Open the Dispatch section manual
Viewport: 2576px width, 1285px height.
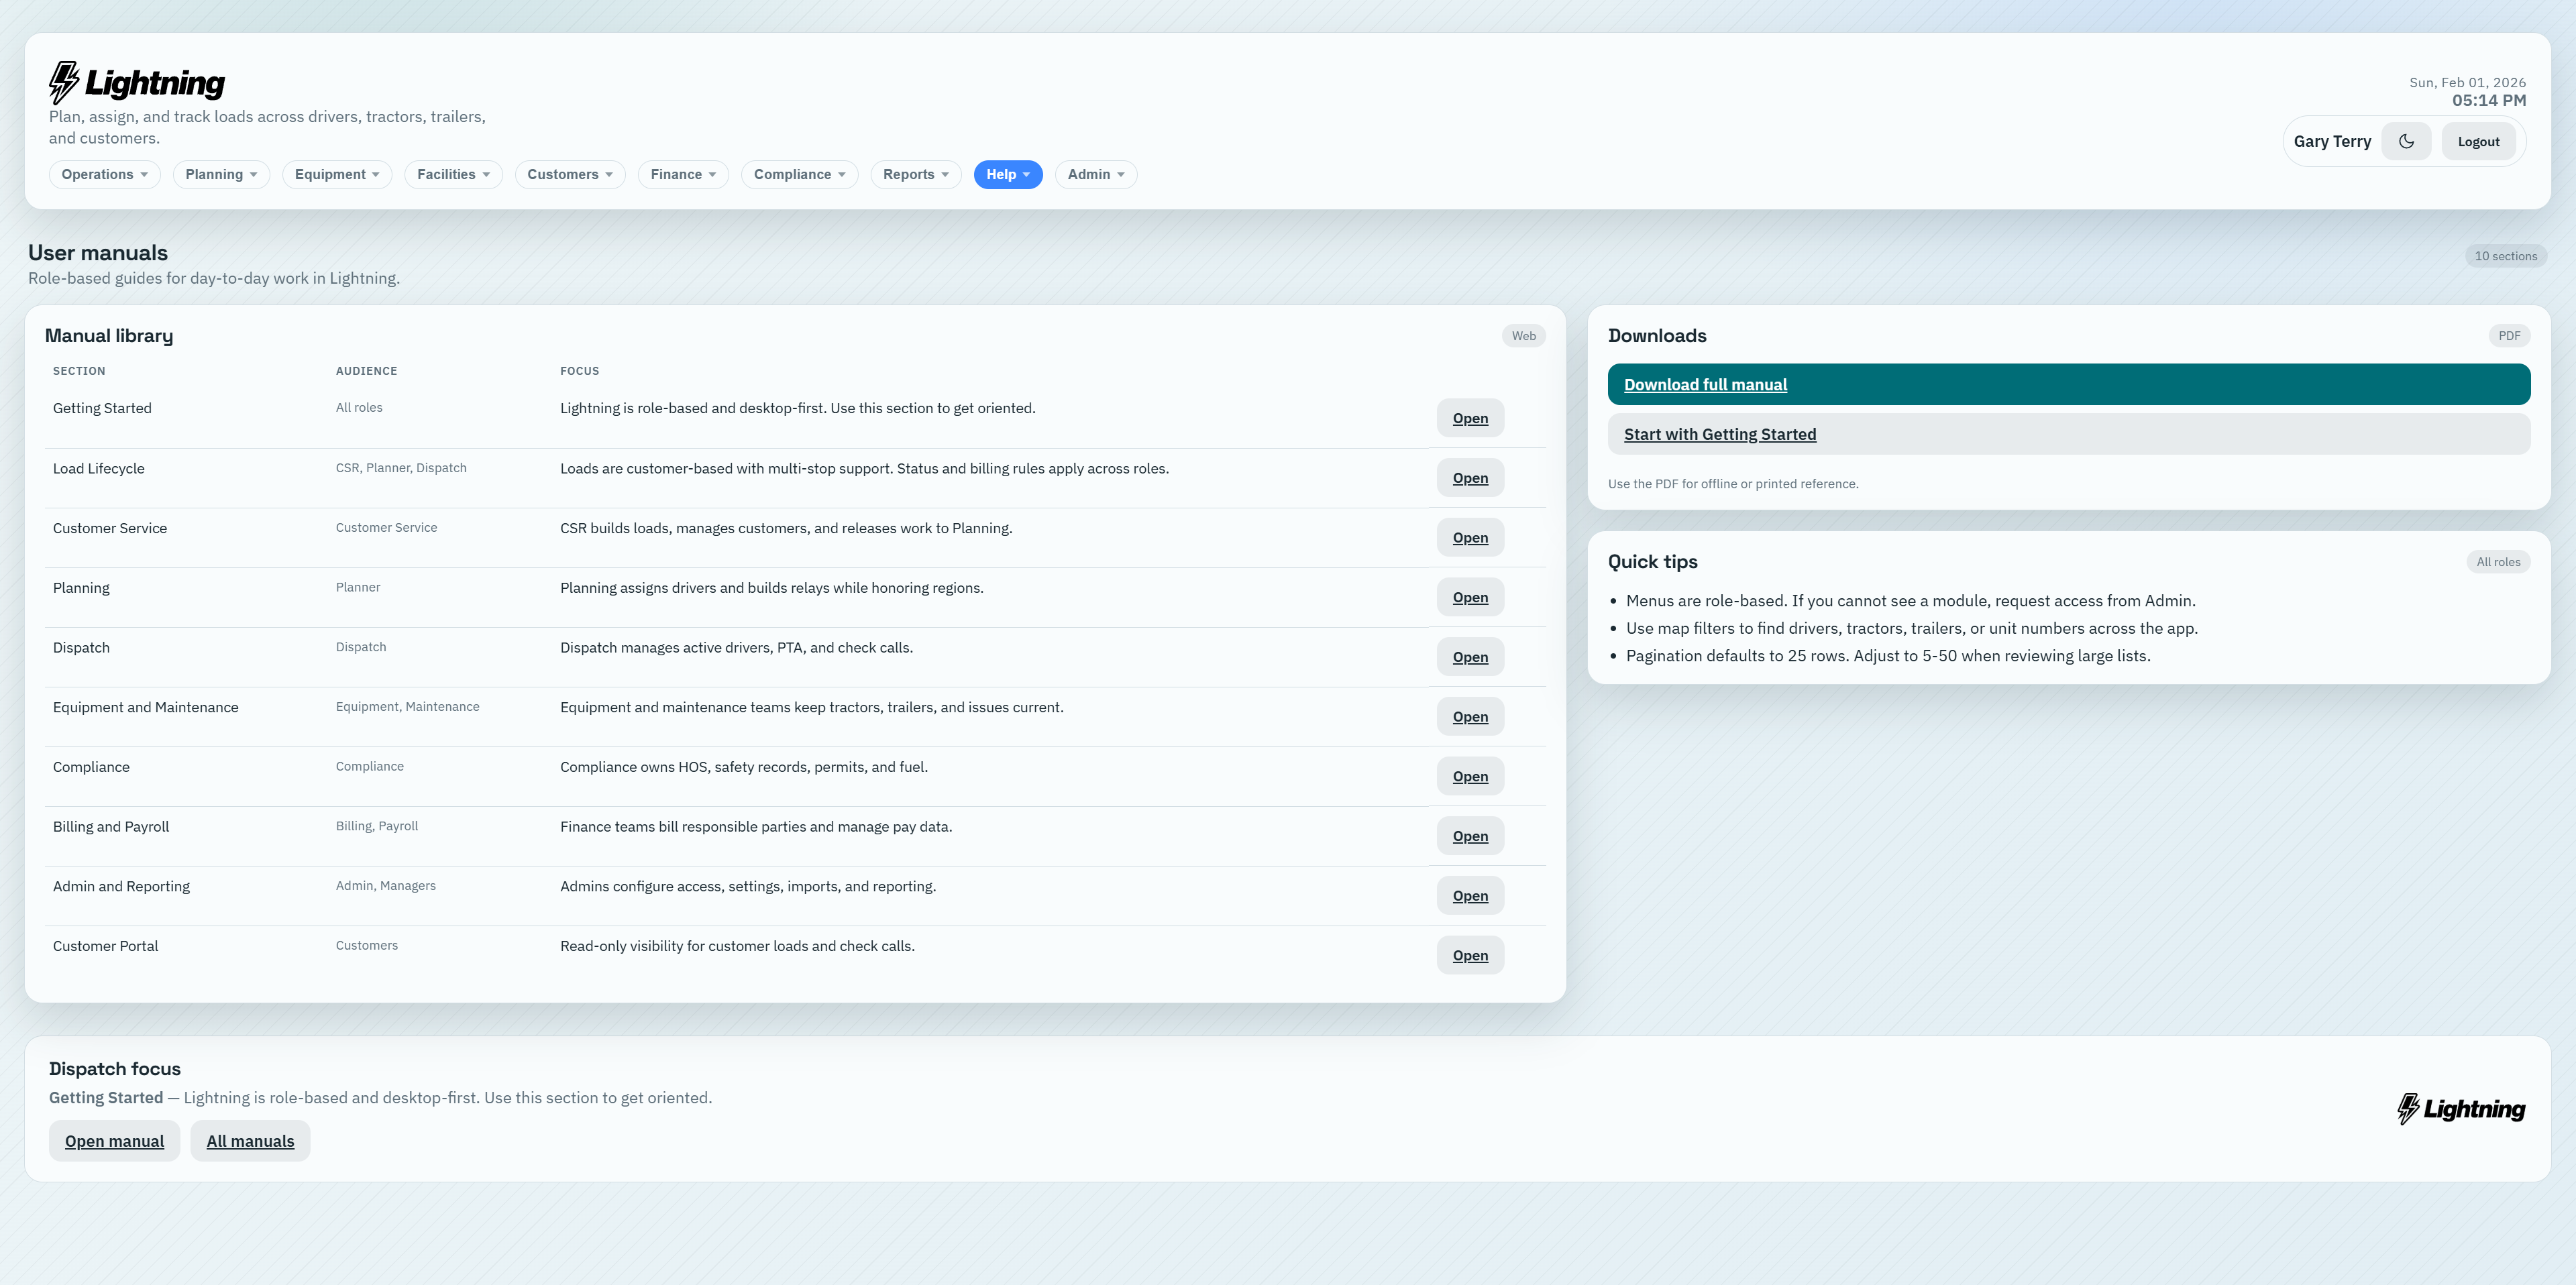point(1470,656)
